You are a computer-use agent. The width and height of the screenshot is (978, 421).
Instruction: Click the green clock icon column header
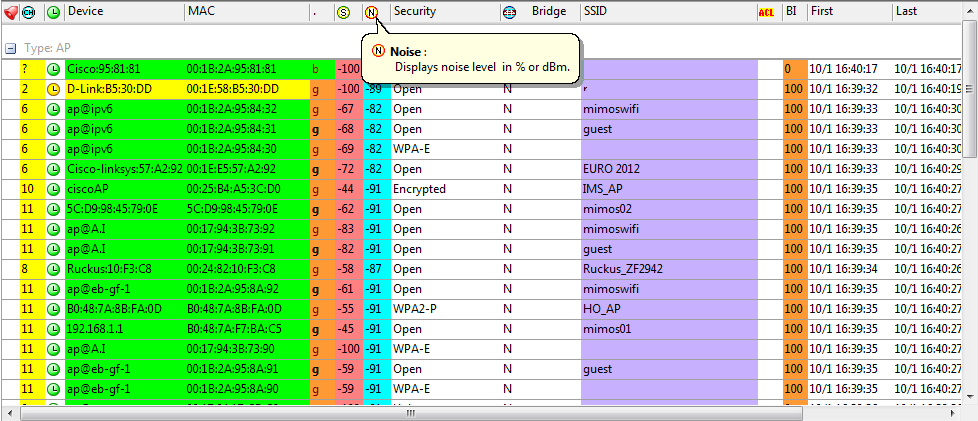tap(54, 12)
